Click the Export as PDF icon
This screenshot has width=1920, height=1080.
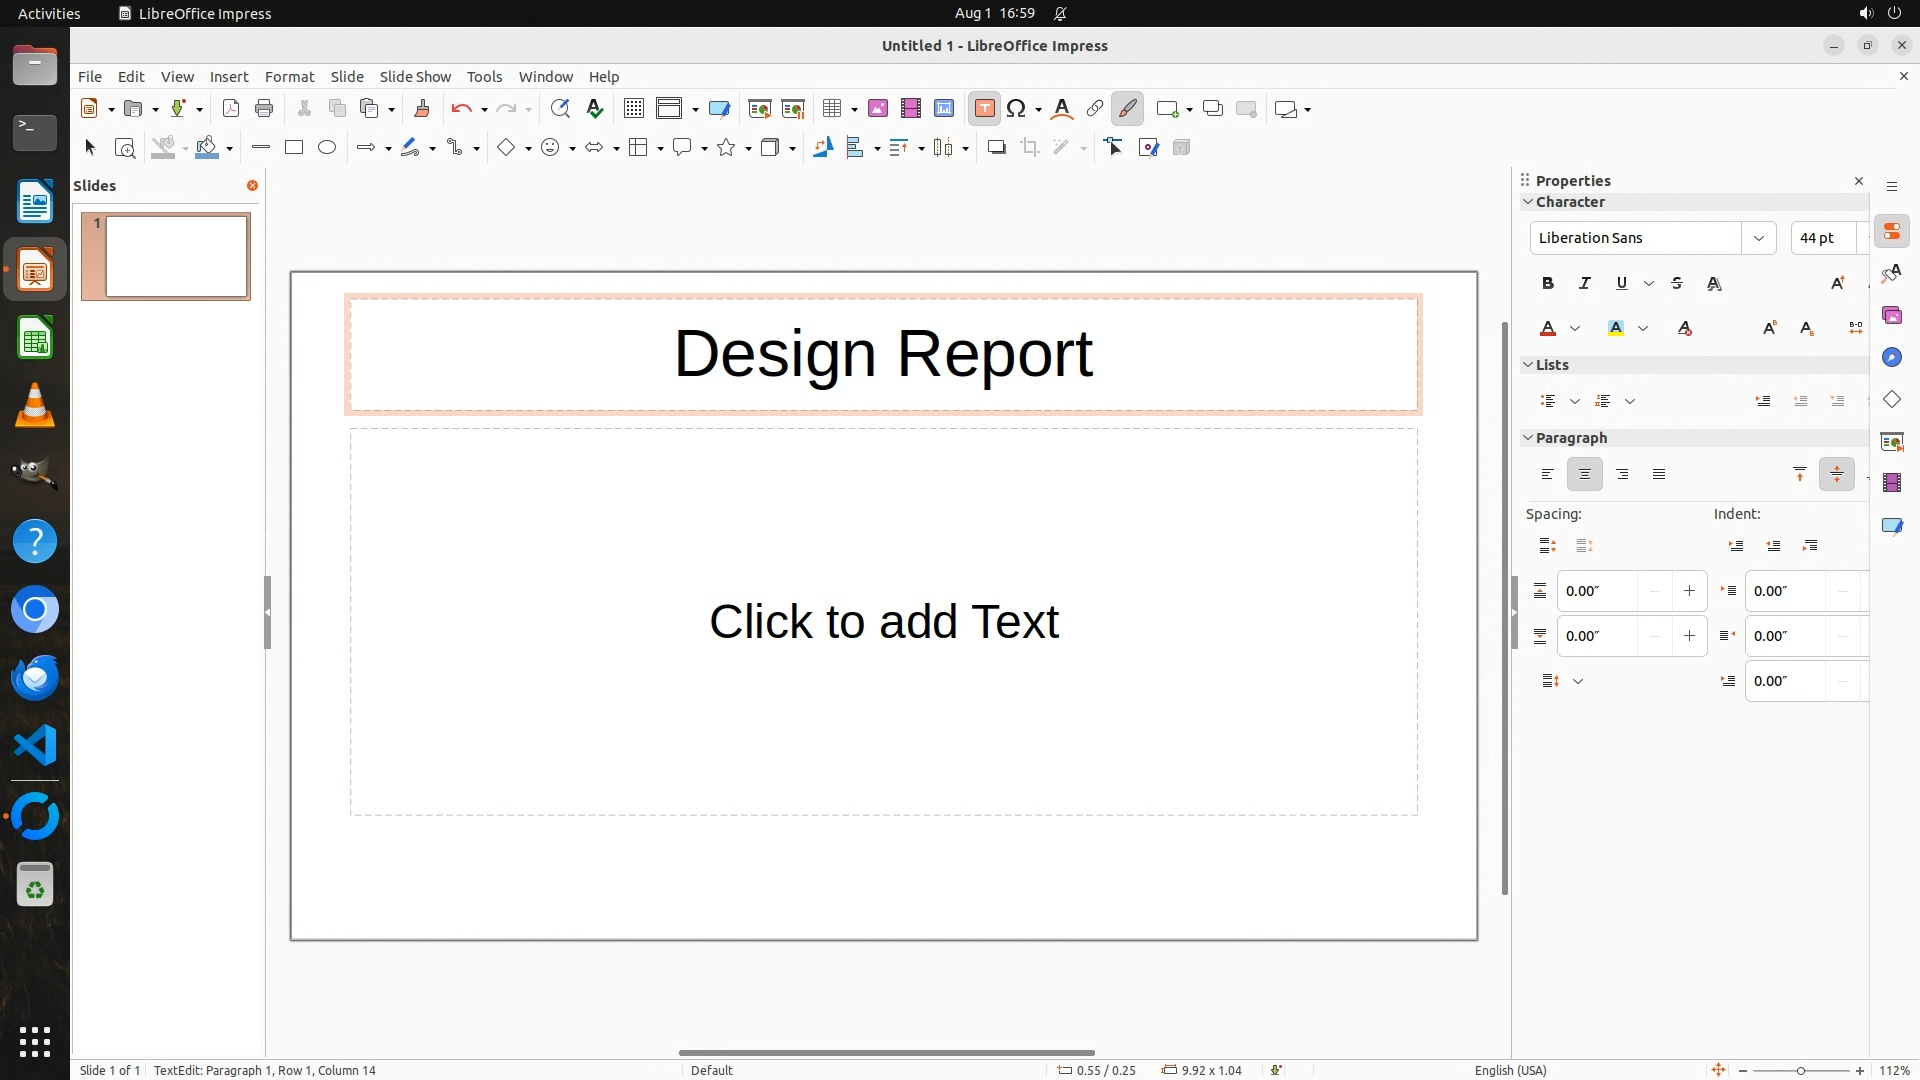coord(231,109)
